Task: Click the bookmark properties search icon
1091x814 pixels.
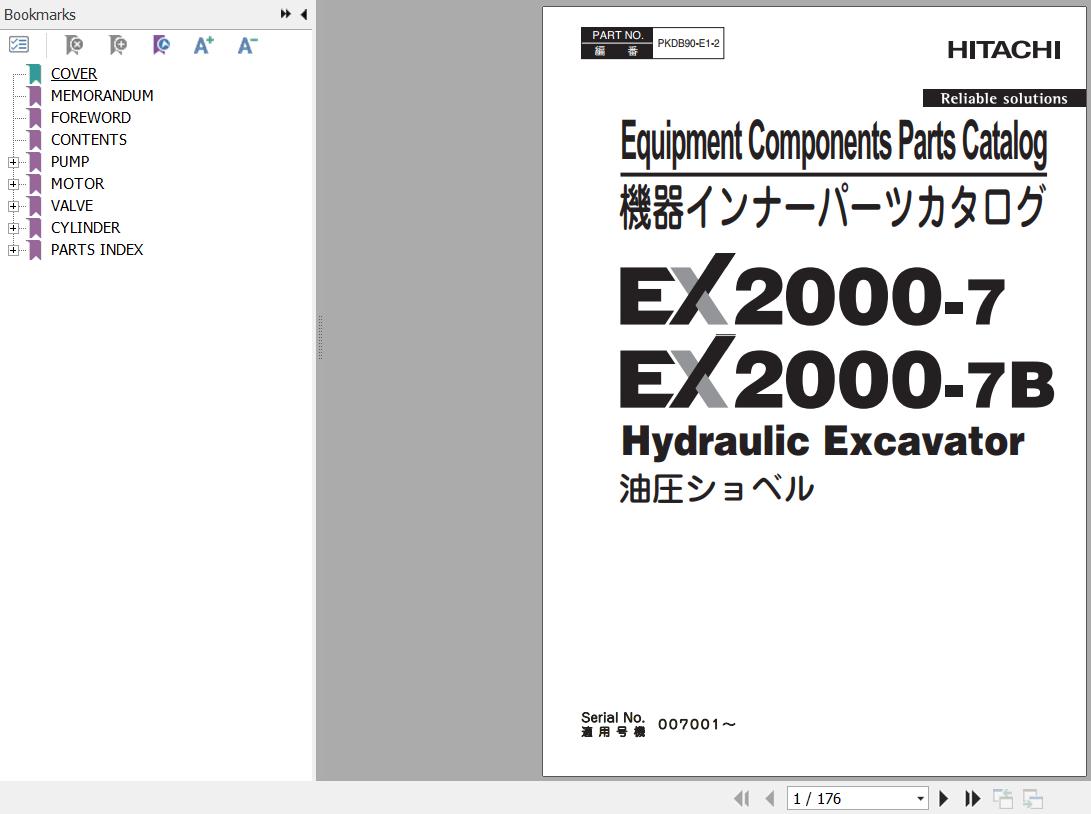Action: click(161, 45)
